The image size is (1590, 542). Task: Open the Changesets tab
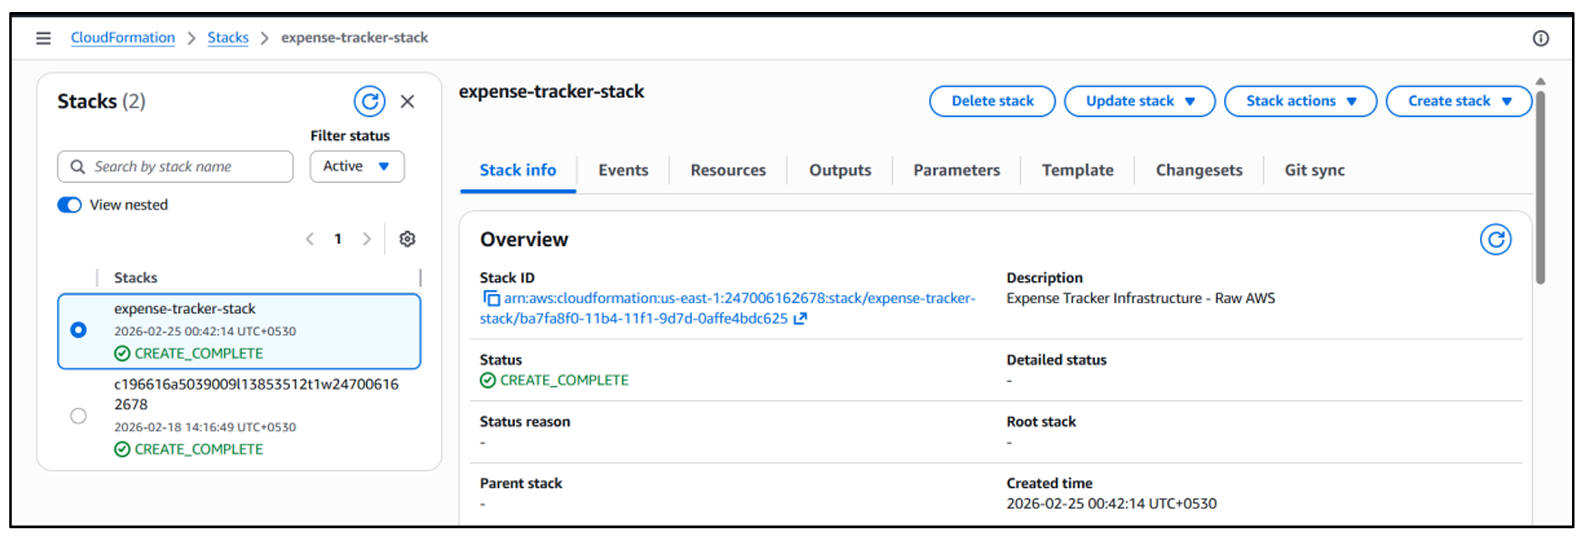1199,170
